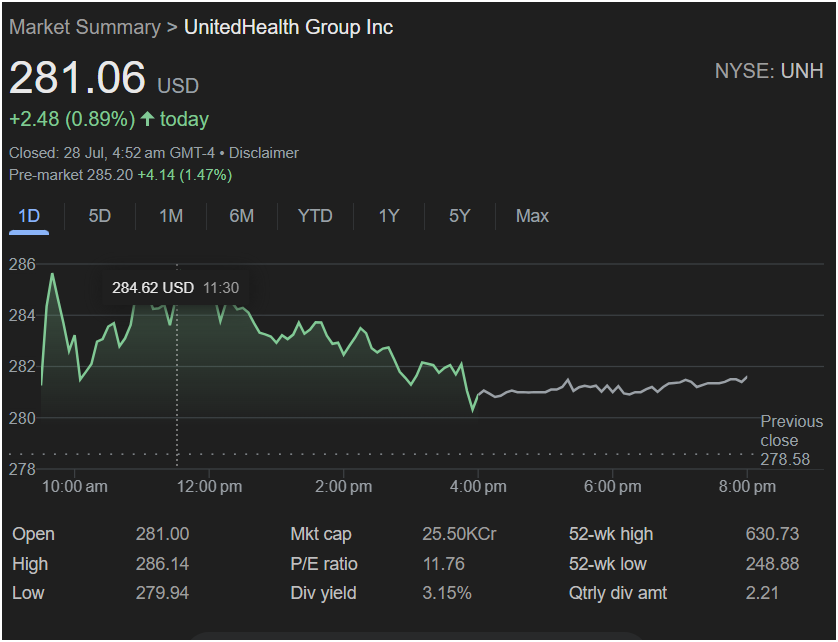Image resolution: width=838 pixels, height=642 pixels.
Task: Click the Mkt cap value 25.50KCr
Action: pos(460,534)
